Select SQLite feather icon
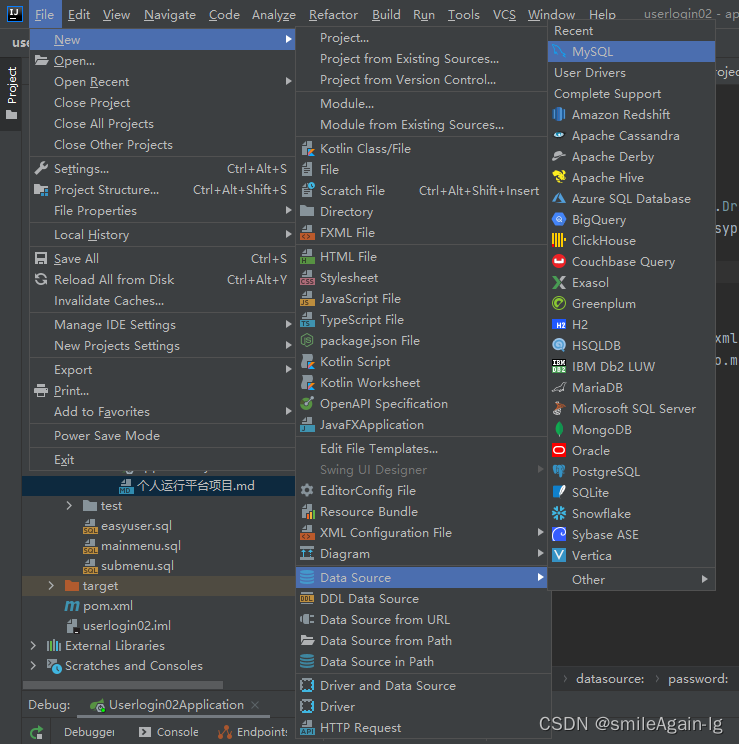739x744 pixels. [559, 492]
